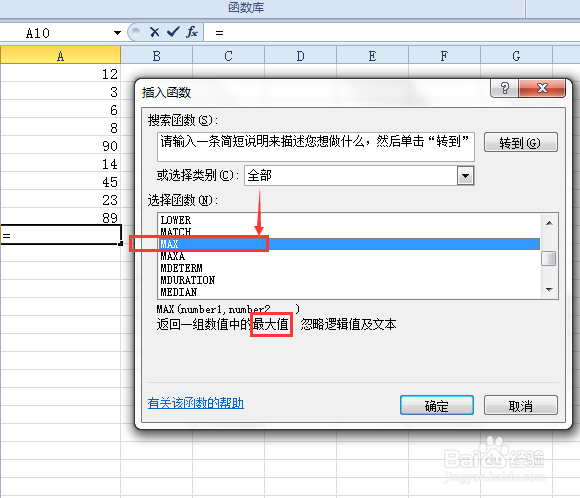The image size is (580, 498).
Task: Select MAX in the function list
Action: [x=349, y=244]
